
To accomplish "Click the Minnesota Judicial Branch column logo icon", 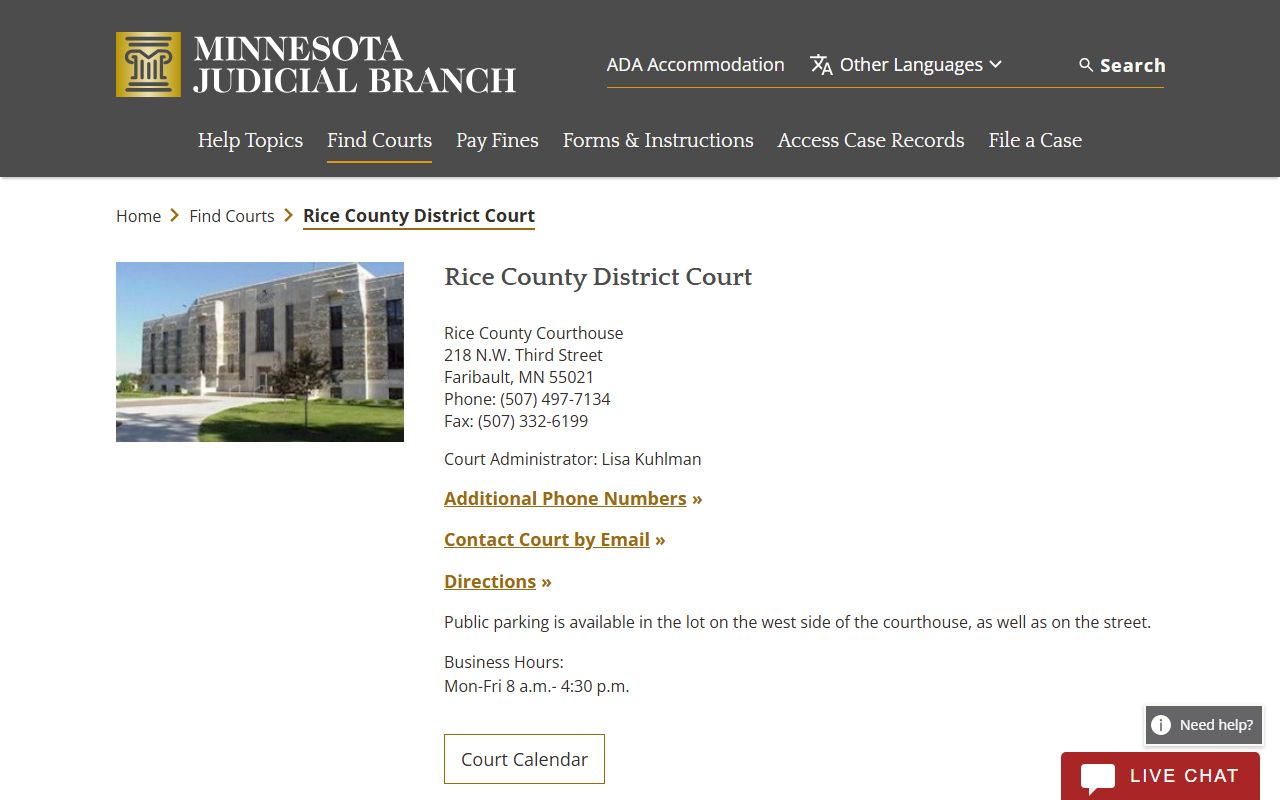I will coord(148,64).
